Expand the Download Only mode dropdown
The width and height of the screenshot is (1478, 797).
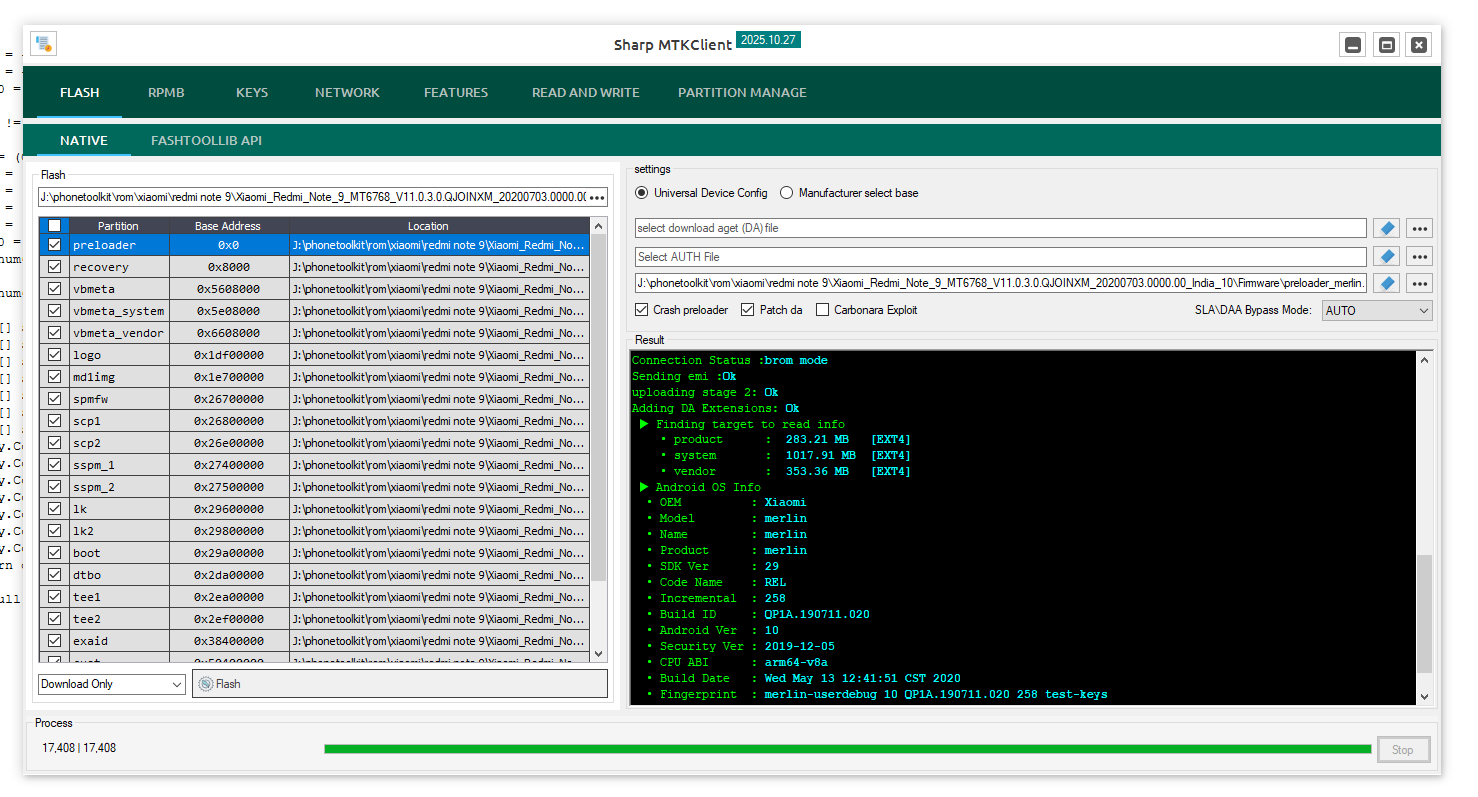pos(112,684)
